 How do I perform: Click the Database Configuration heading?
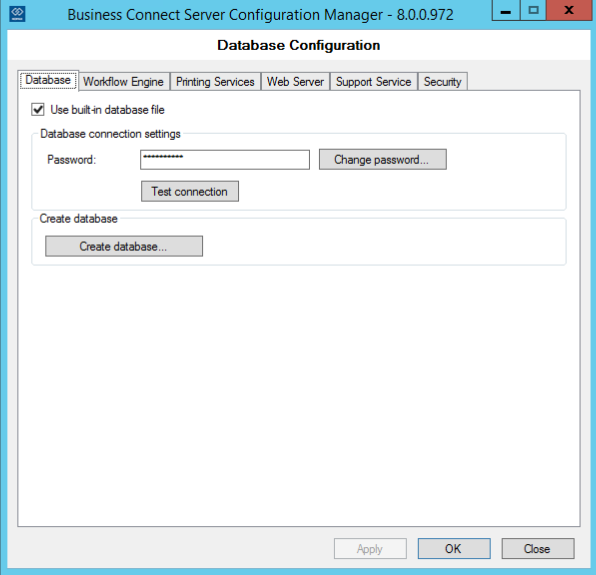(x=298, y=45)
